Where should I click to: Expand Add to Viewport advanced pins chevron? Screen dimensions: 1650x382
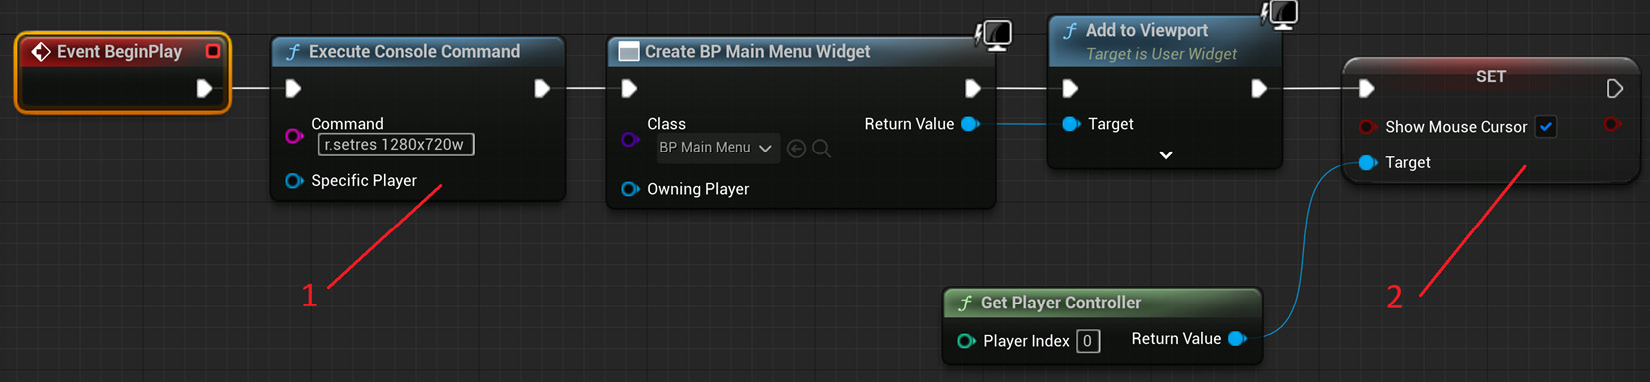pos(1166,155)
